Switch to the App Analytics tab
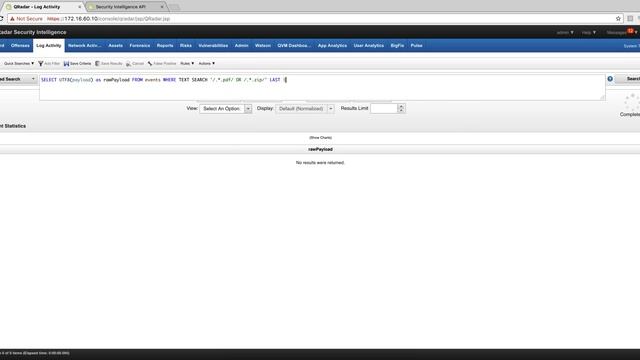The image size is (640, 360). coord(332,46)
